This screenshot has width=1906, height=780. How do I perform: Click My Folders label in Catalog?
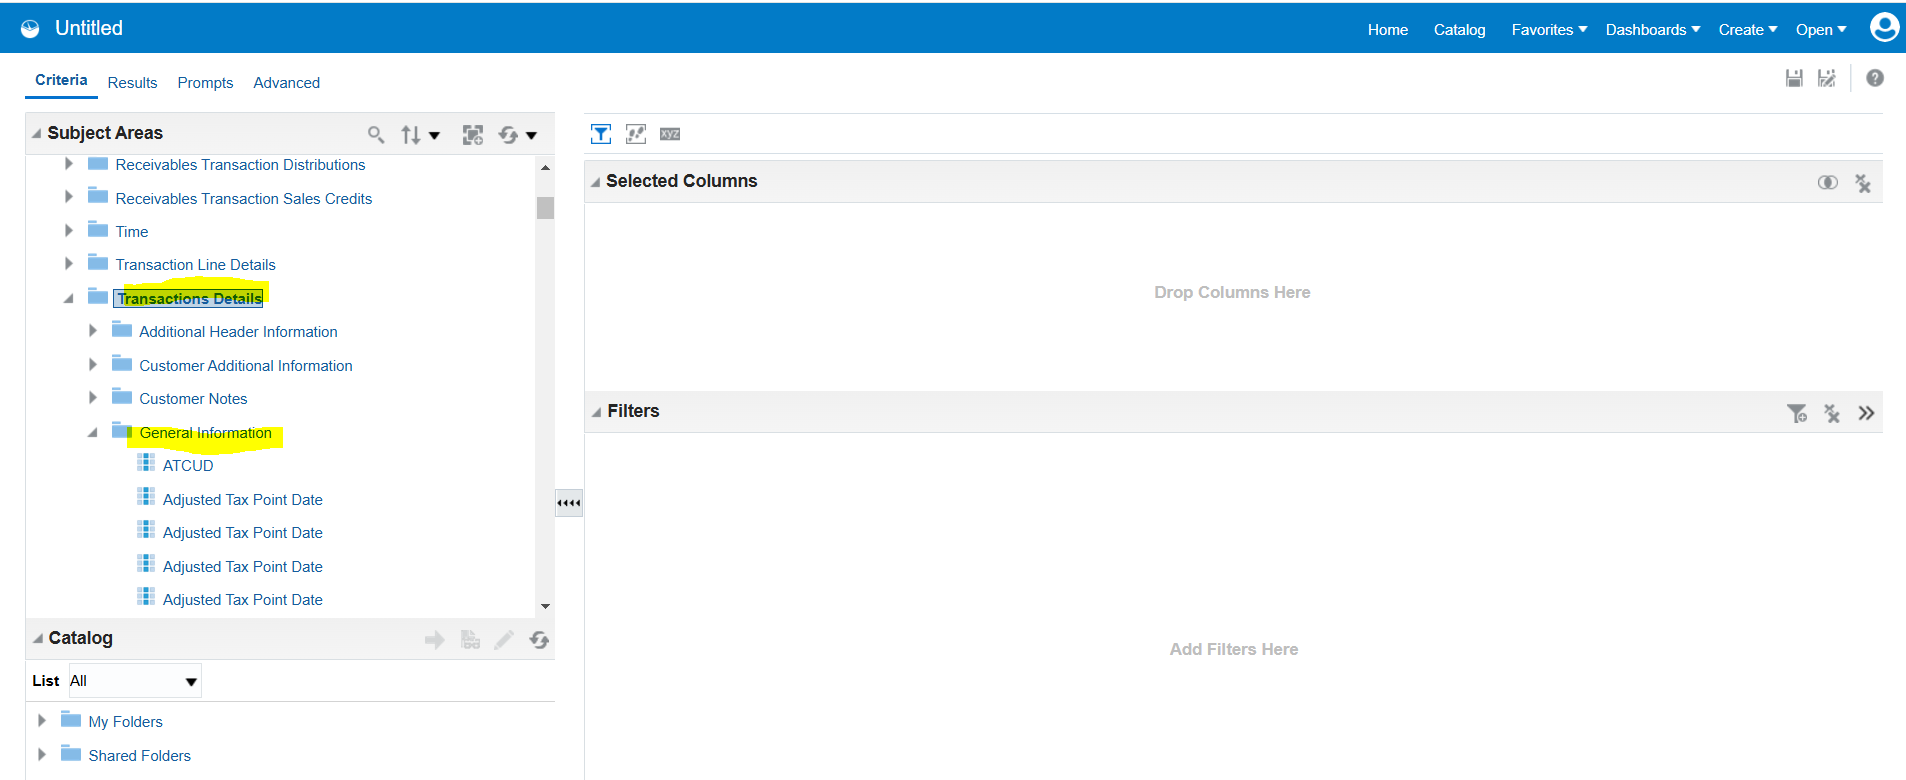pyautogui.click(x=125, y=722)
